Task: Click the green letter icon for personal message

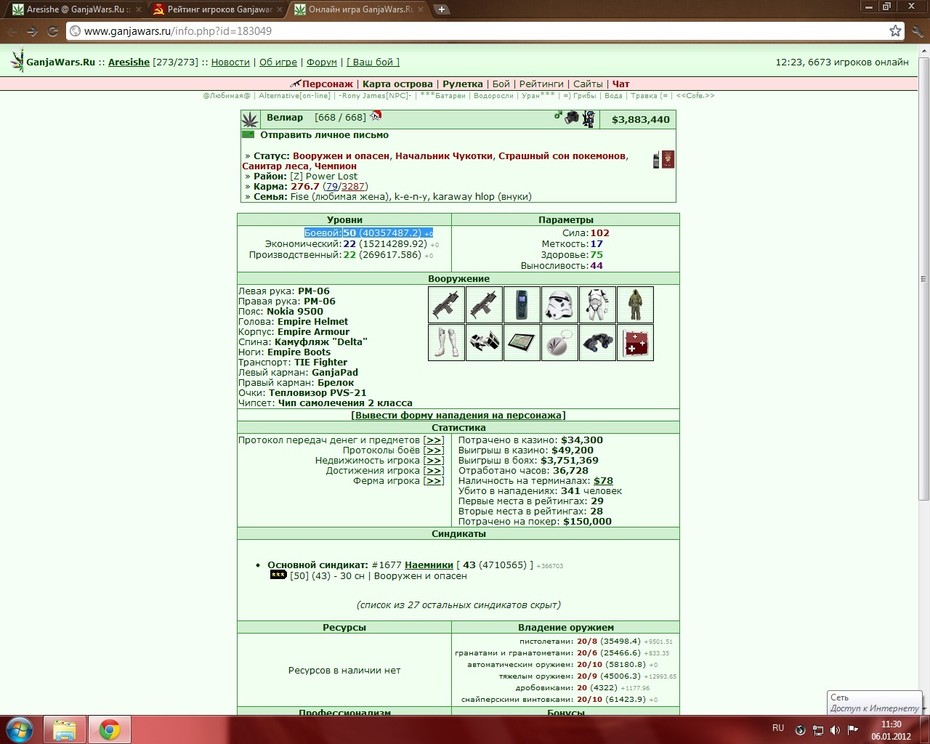Action: coord(248,135)
